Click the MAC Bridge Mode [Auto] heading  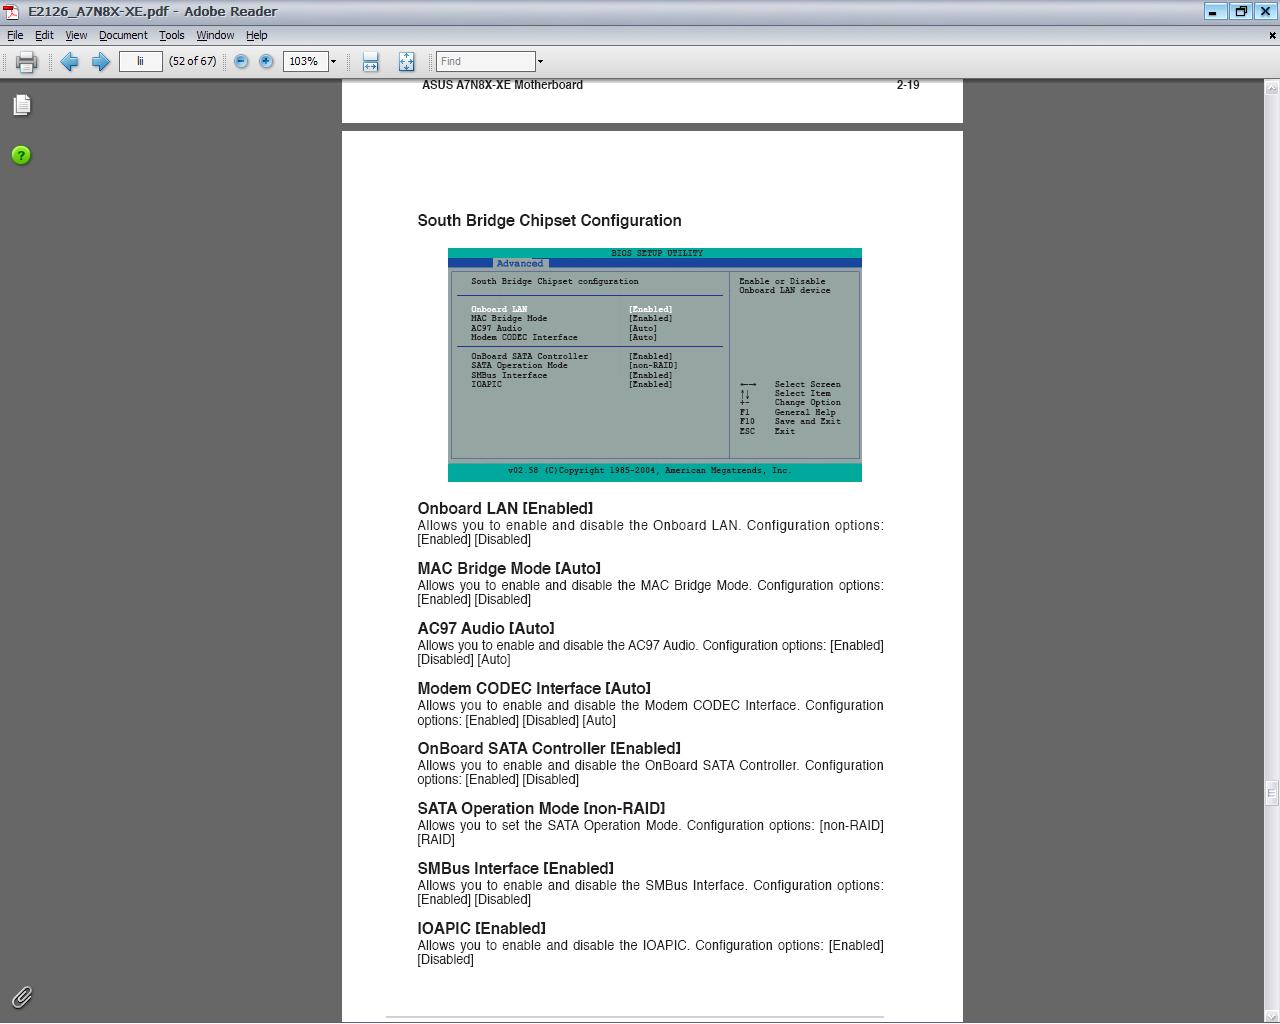pos(509,568)
